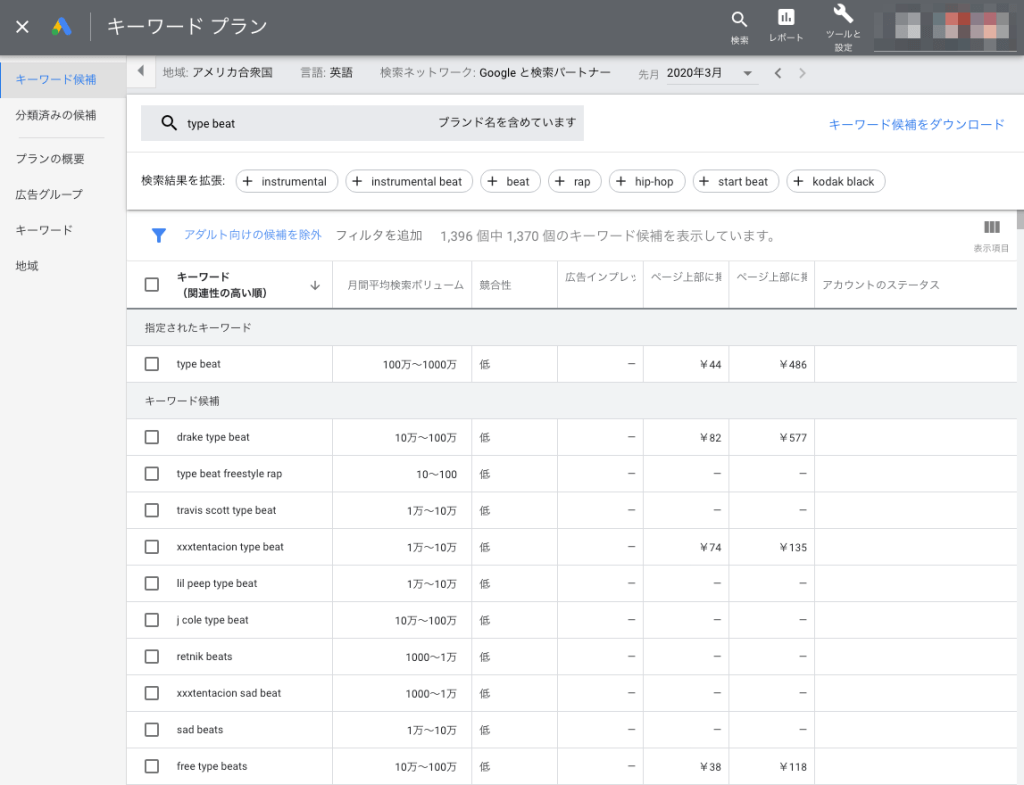Open the column display (表示項目) icon
This screenshot has height=785, width=1024.
click(x=991, y=228)
